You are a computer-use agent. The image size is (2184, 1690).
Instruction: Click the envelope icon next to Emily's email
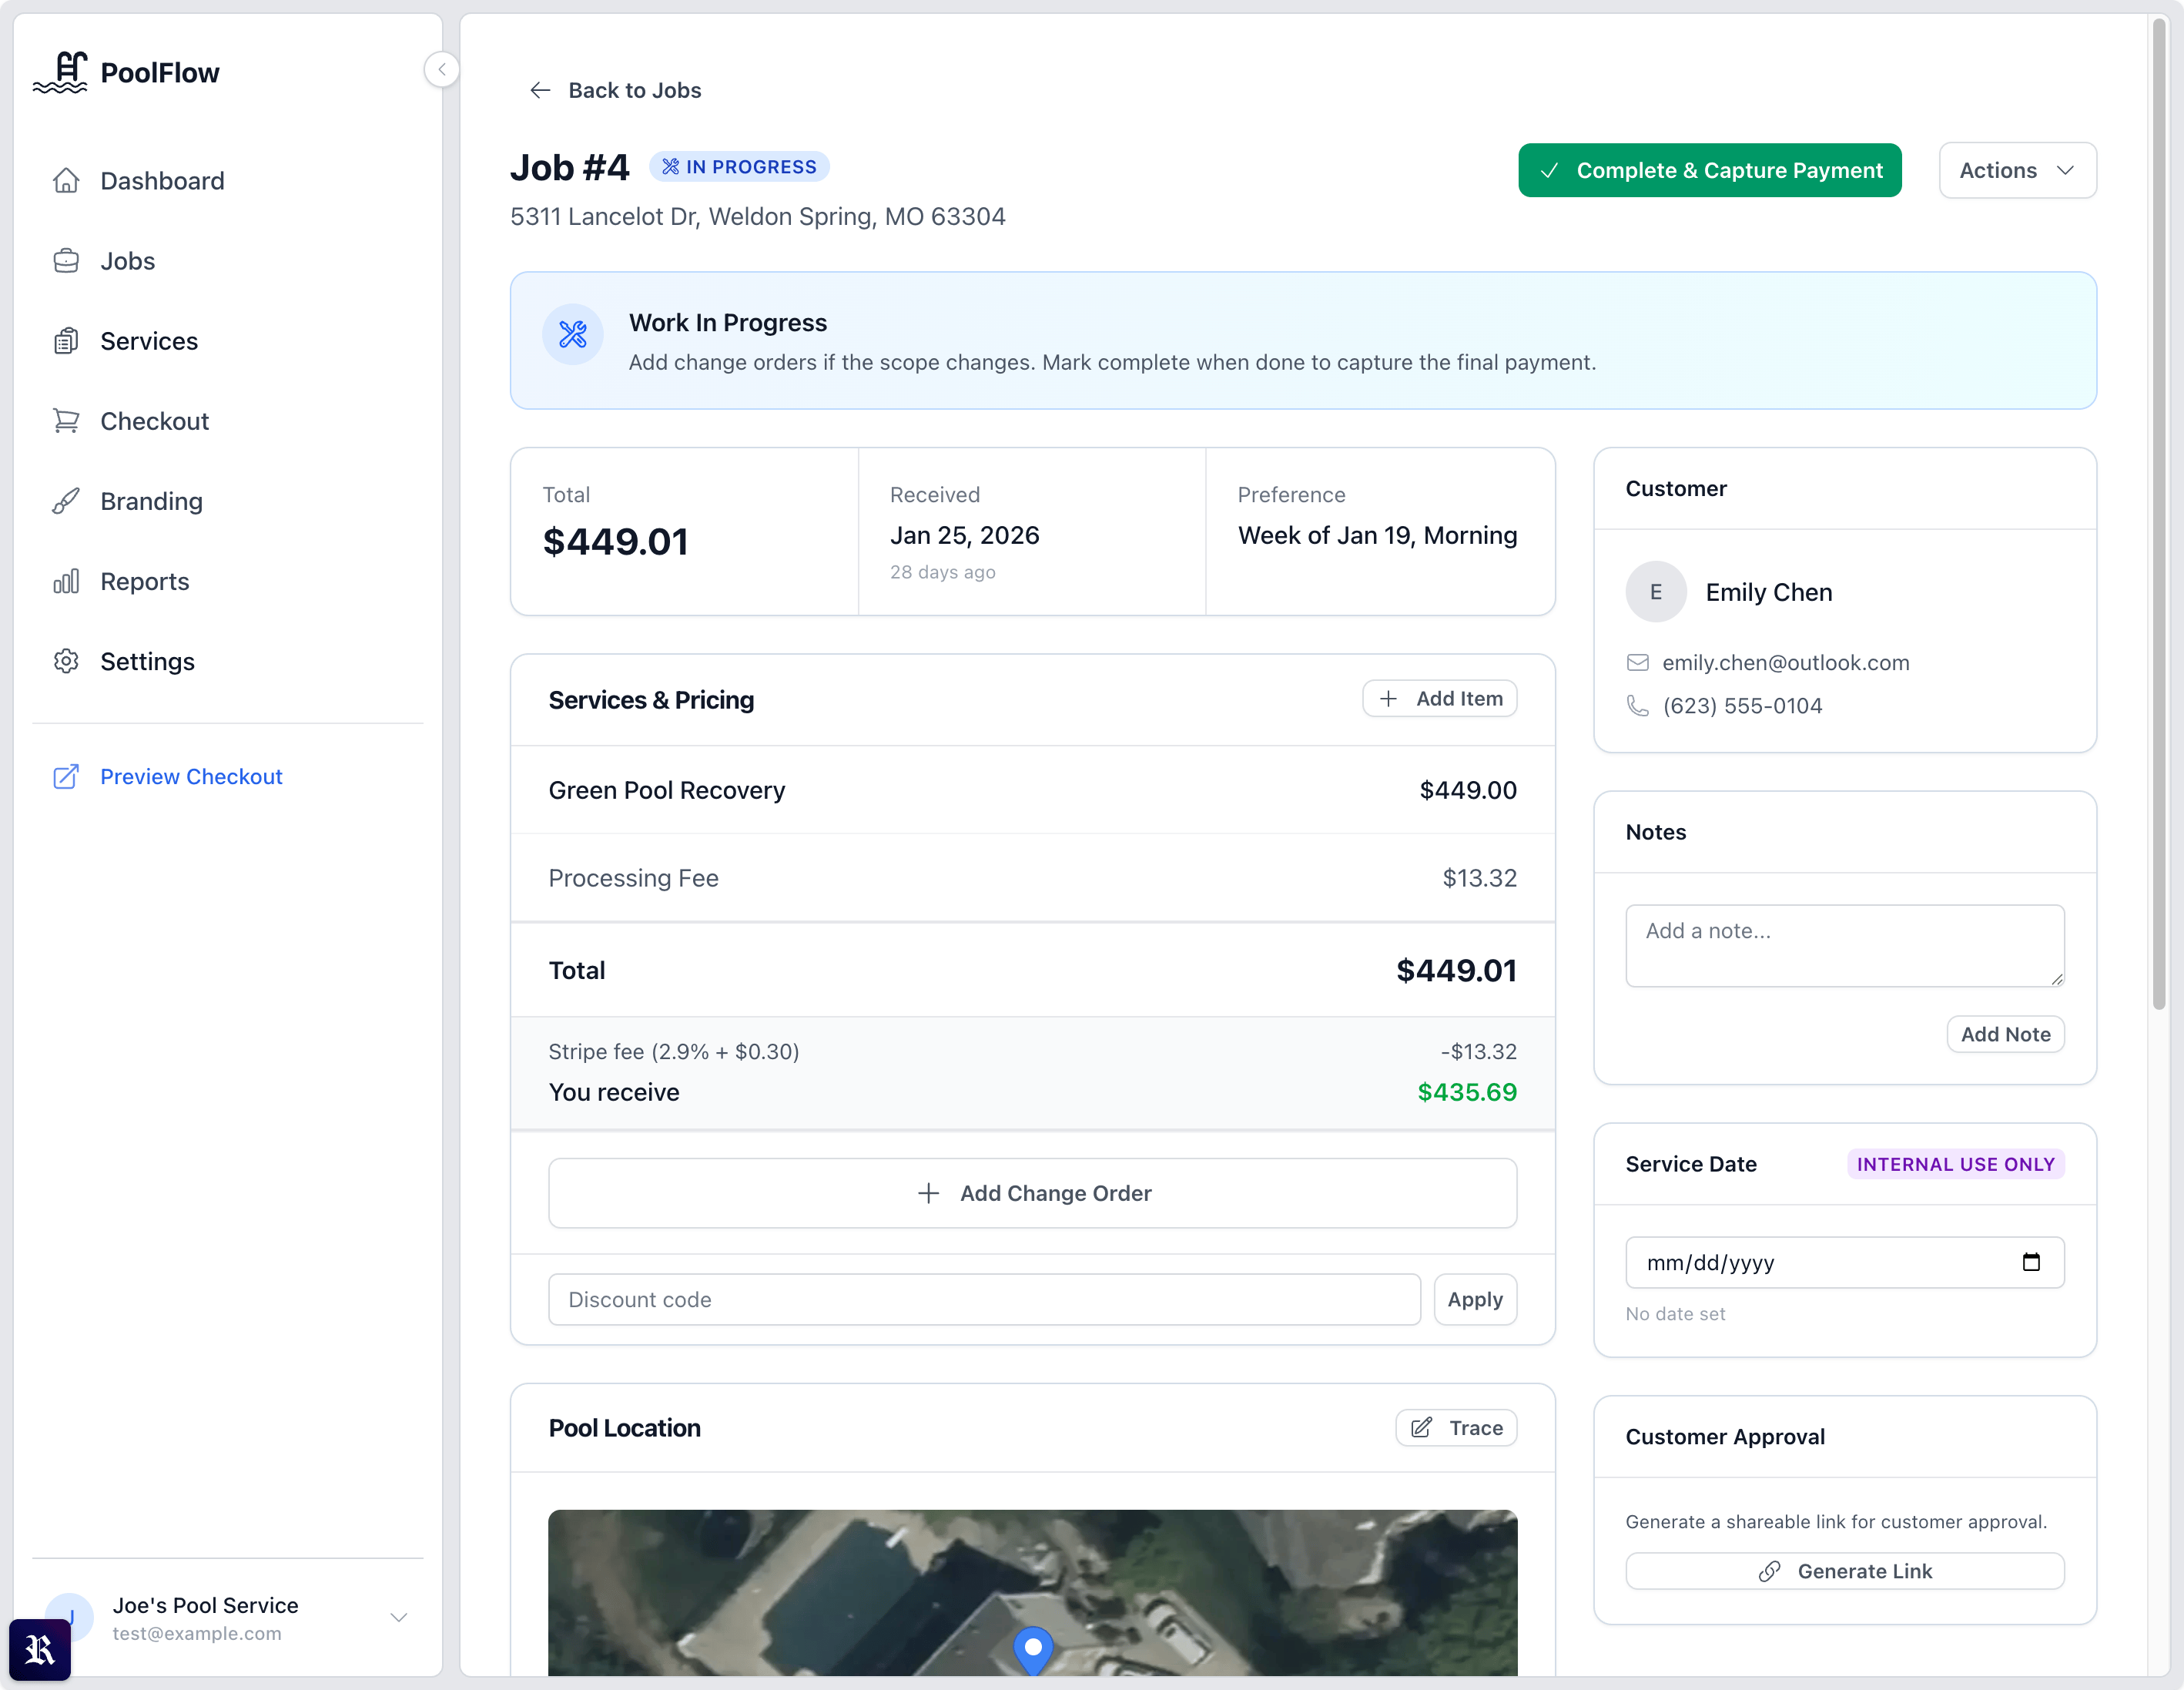[1638, 662]
